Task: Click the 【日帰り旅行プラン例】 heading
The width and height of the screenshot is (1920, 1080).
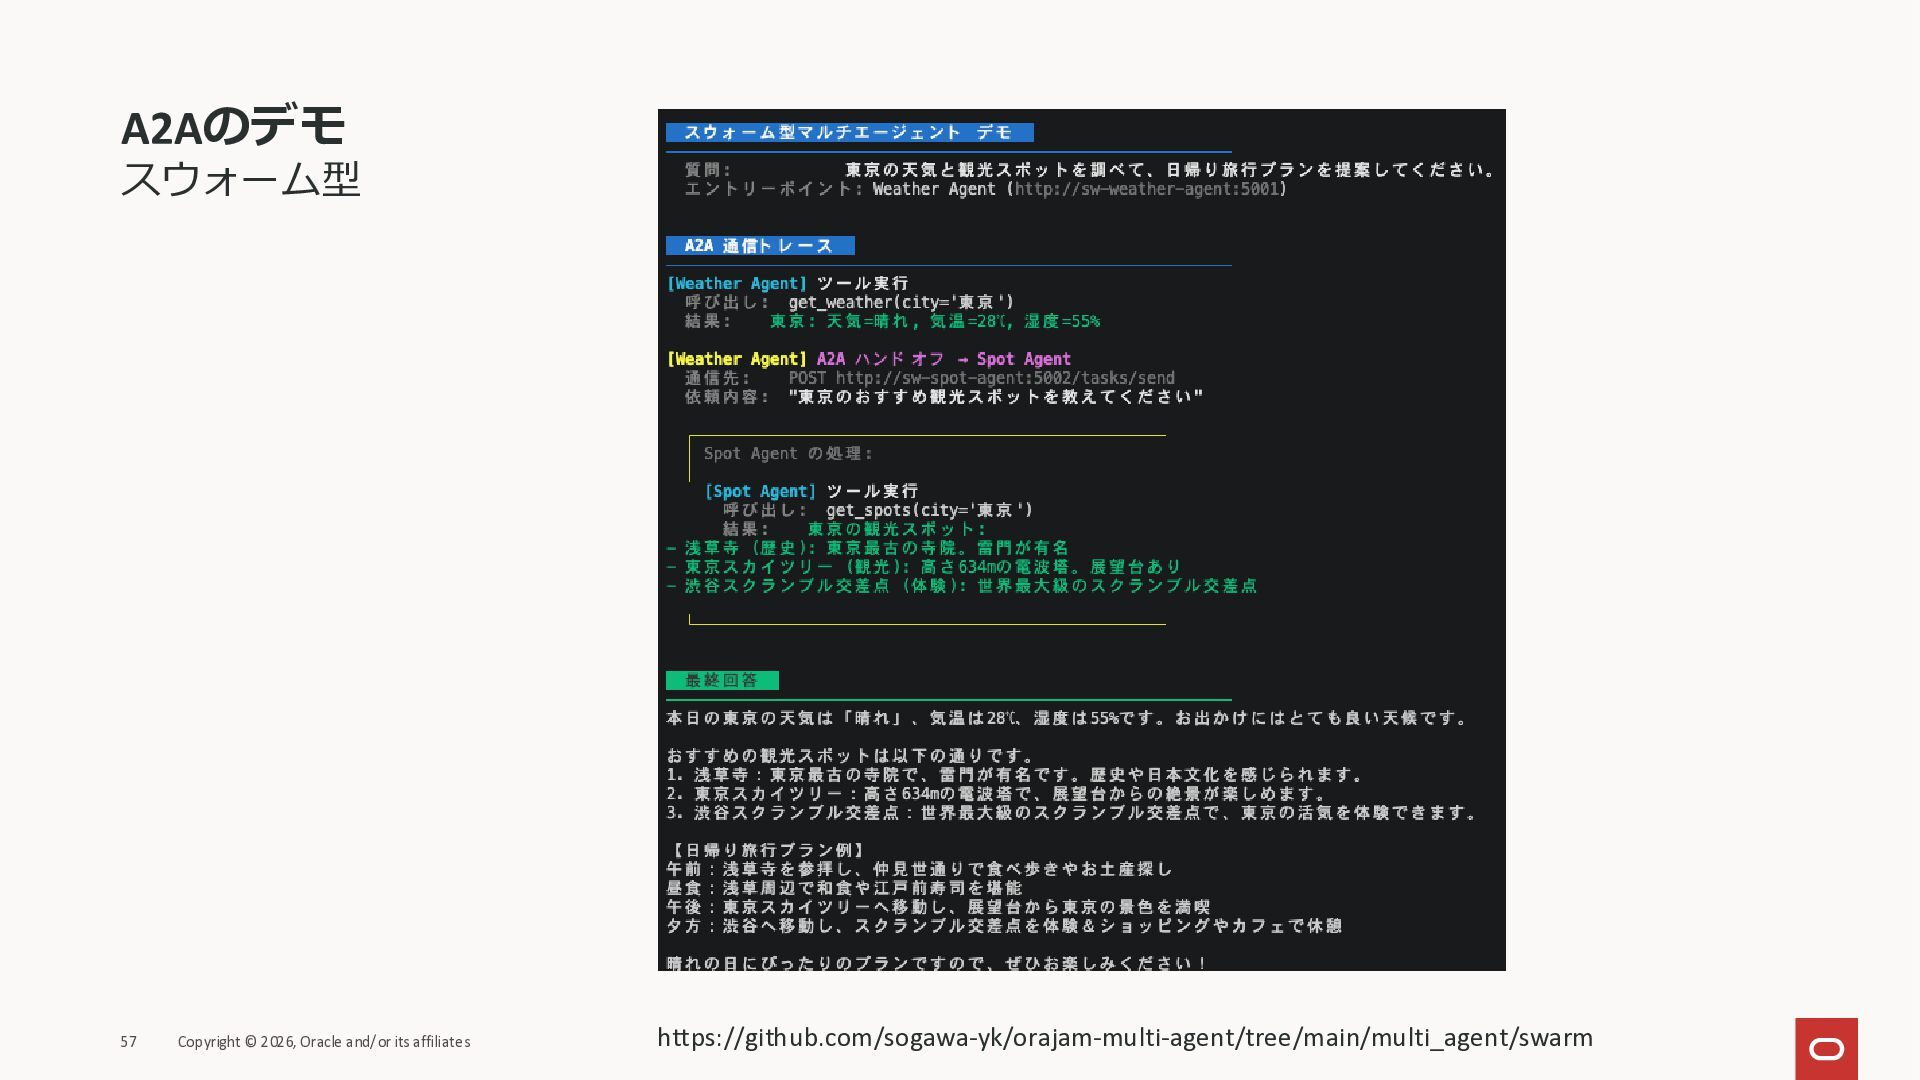Action: click(767, 850)
